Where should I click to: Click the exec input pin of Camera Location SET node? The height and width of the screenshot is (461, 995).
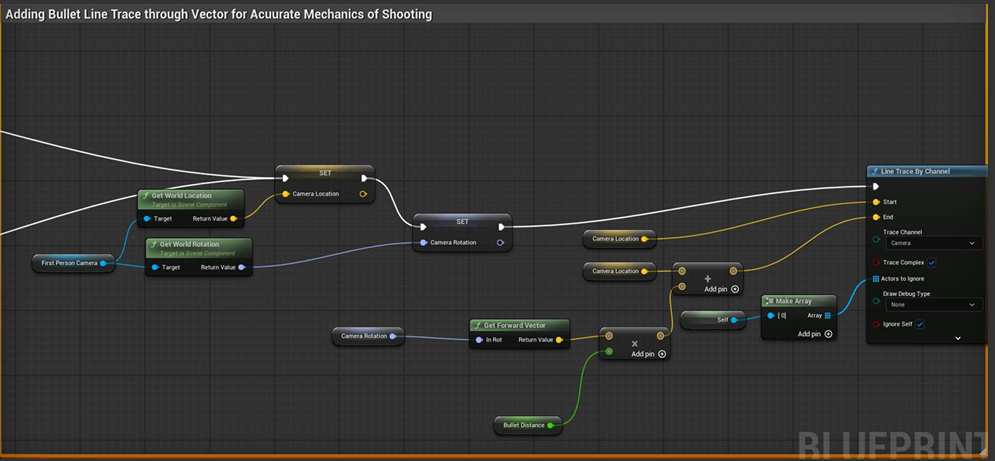(286, 178)
